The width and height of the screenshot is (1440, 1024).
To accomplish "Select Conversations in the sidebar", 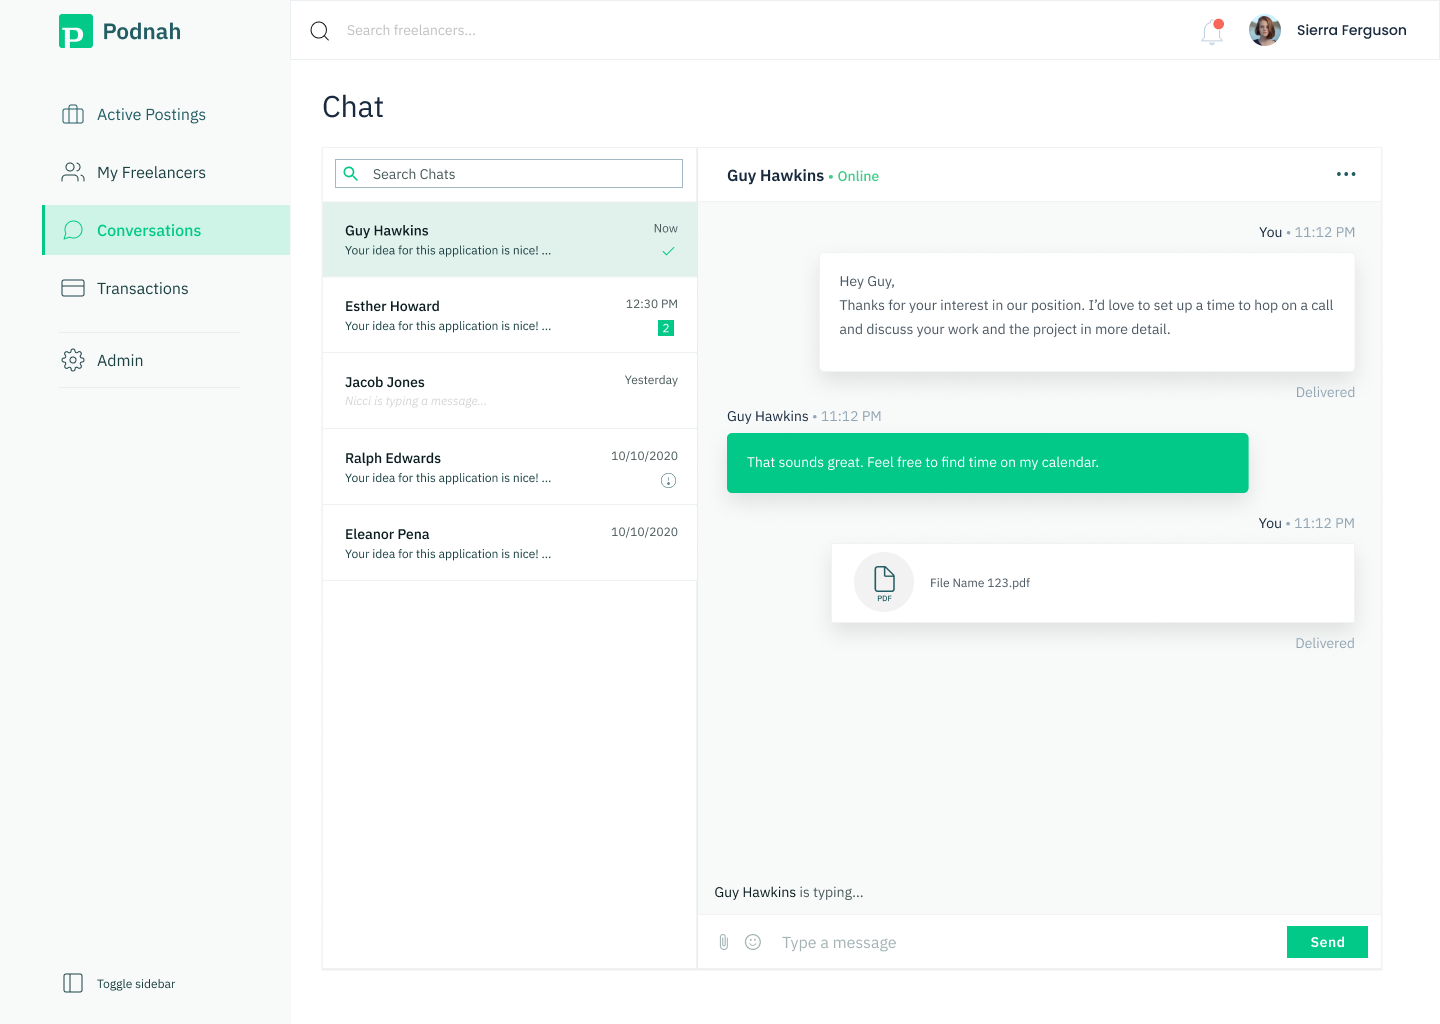I will pyautogui.click(x=166, y=230).
